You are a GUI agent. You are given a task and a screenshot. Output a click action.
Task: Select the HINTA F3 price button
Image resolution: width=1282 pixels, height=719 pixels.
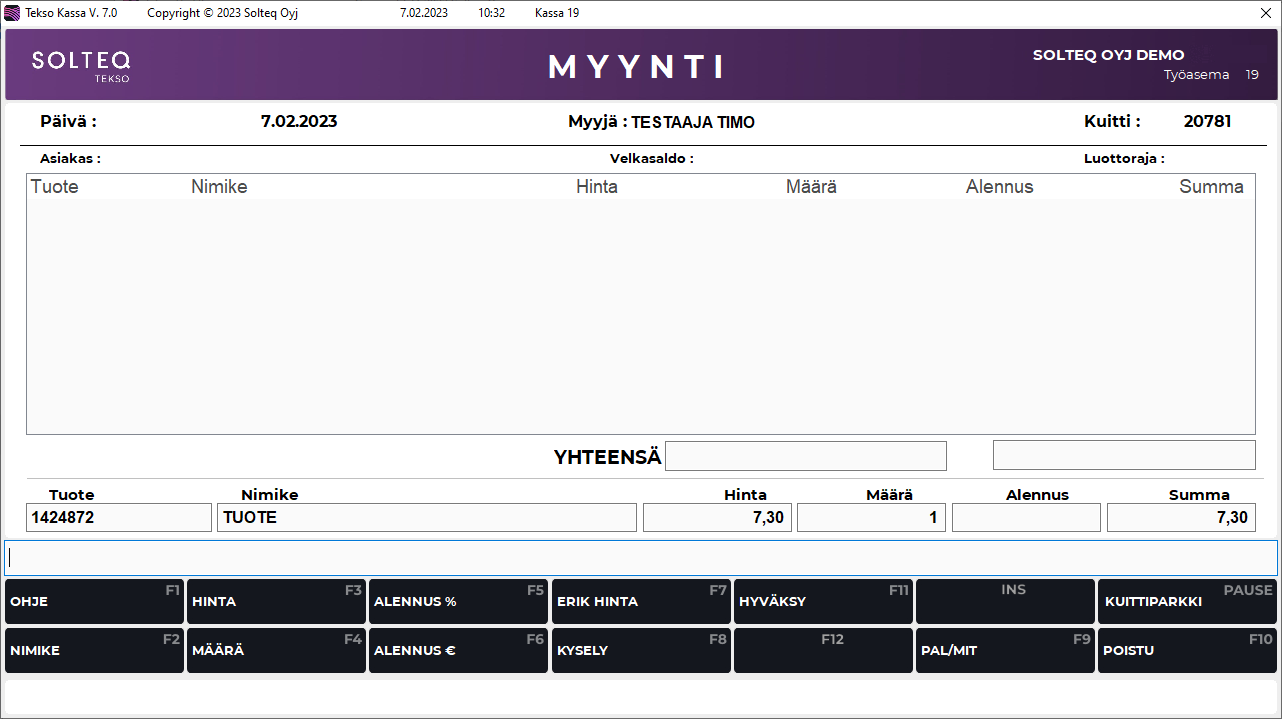click(276, 601)
